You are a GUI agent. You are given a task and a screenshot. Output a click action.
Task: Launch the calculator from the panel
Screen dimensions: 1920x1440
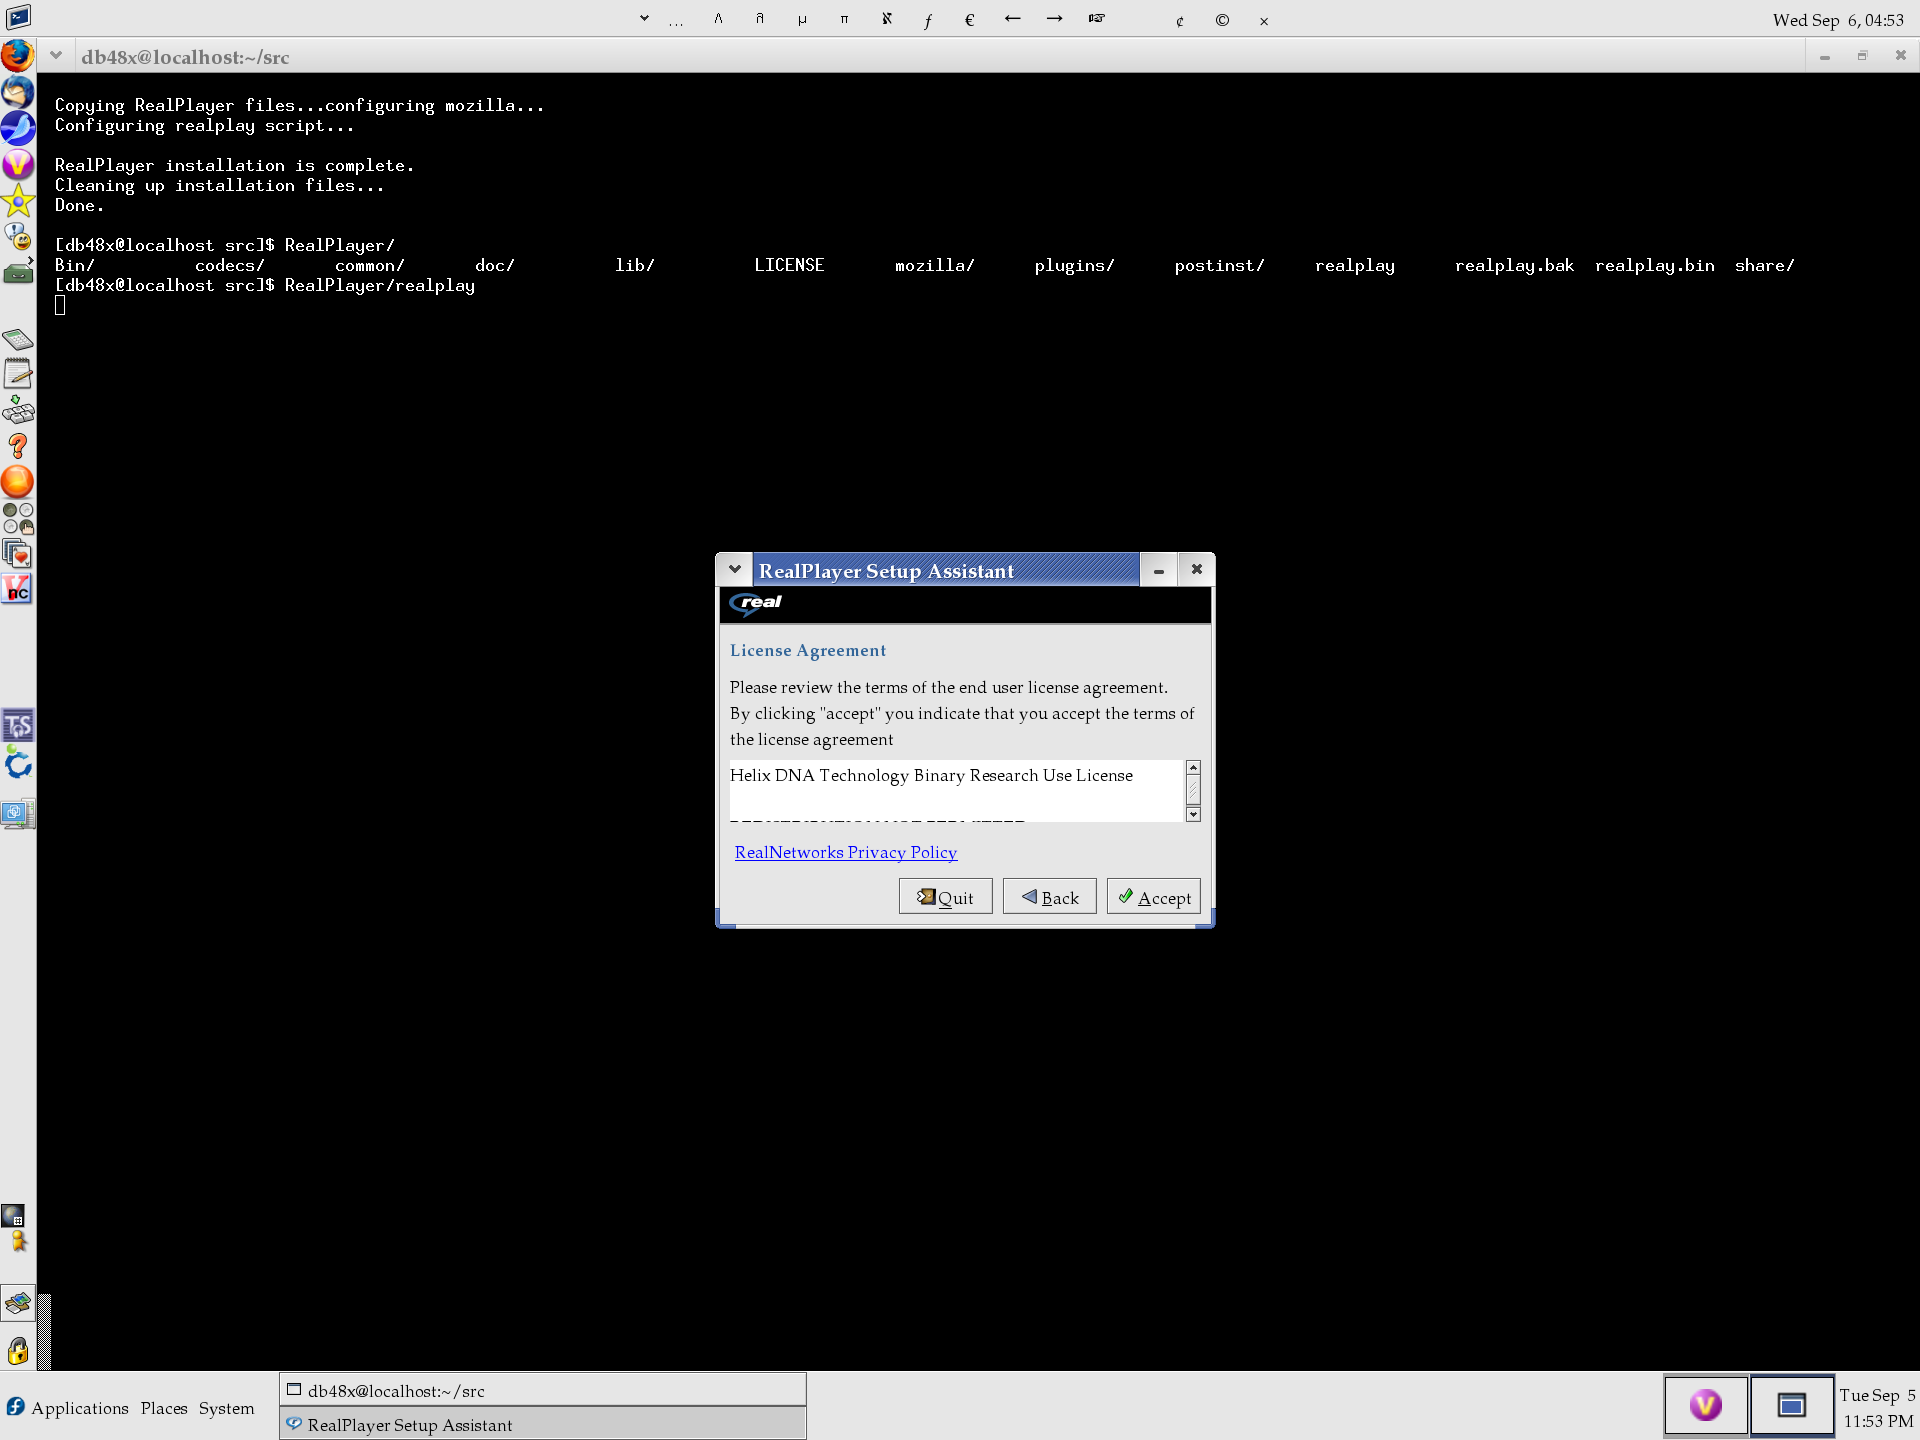coord(18,340)
